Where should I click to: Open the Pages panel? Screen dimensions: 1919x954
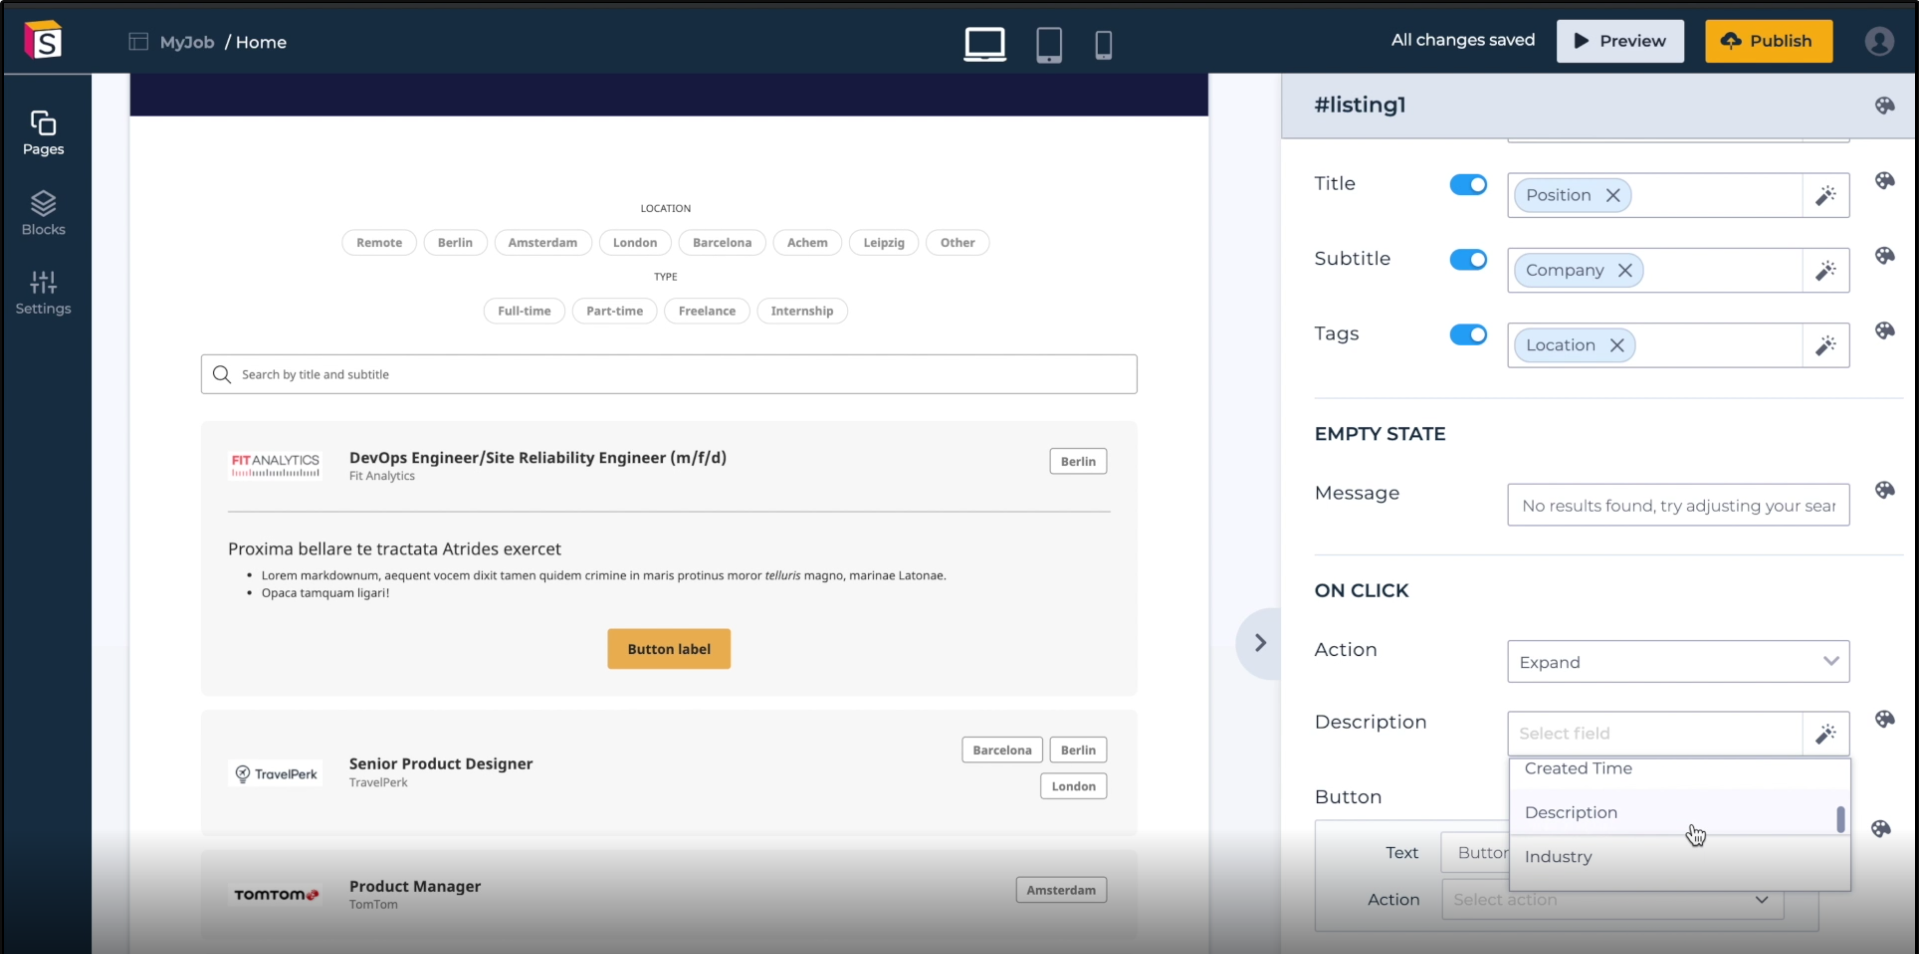click(x=43, y=133)
